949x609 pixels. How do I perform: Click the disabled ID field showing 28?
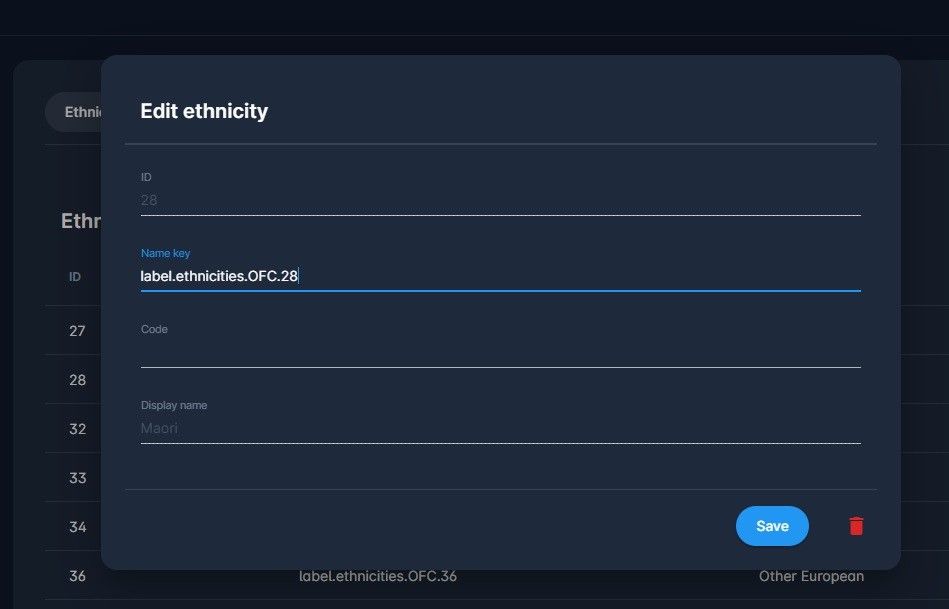pos(500,200)
